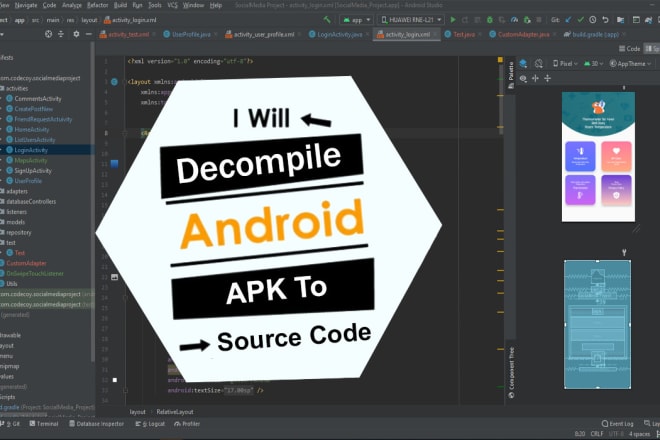Open the Git tool window at bottom
Screen dimensions: 660x440
pos(11,424)
